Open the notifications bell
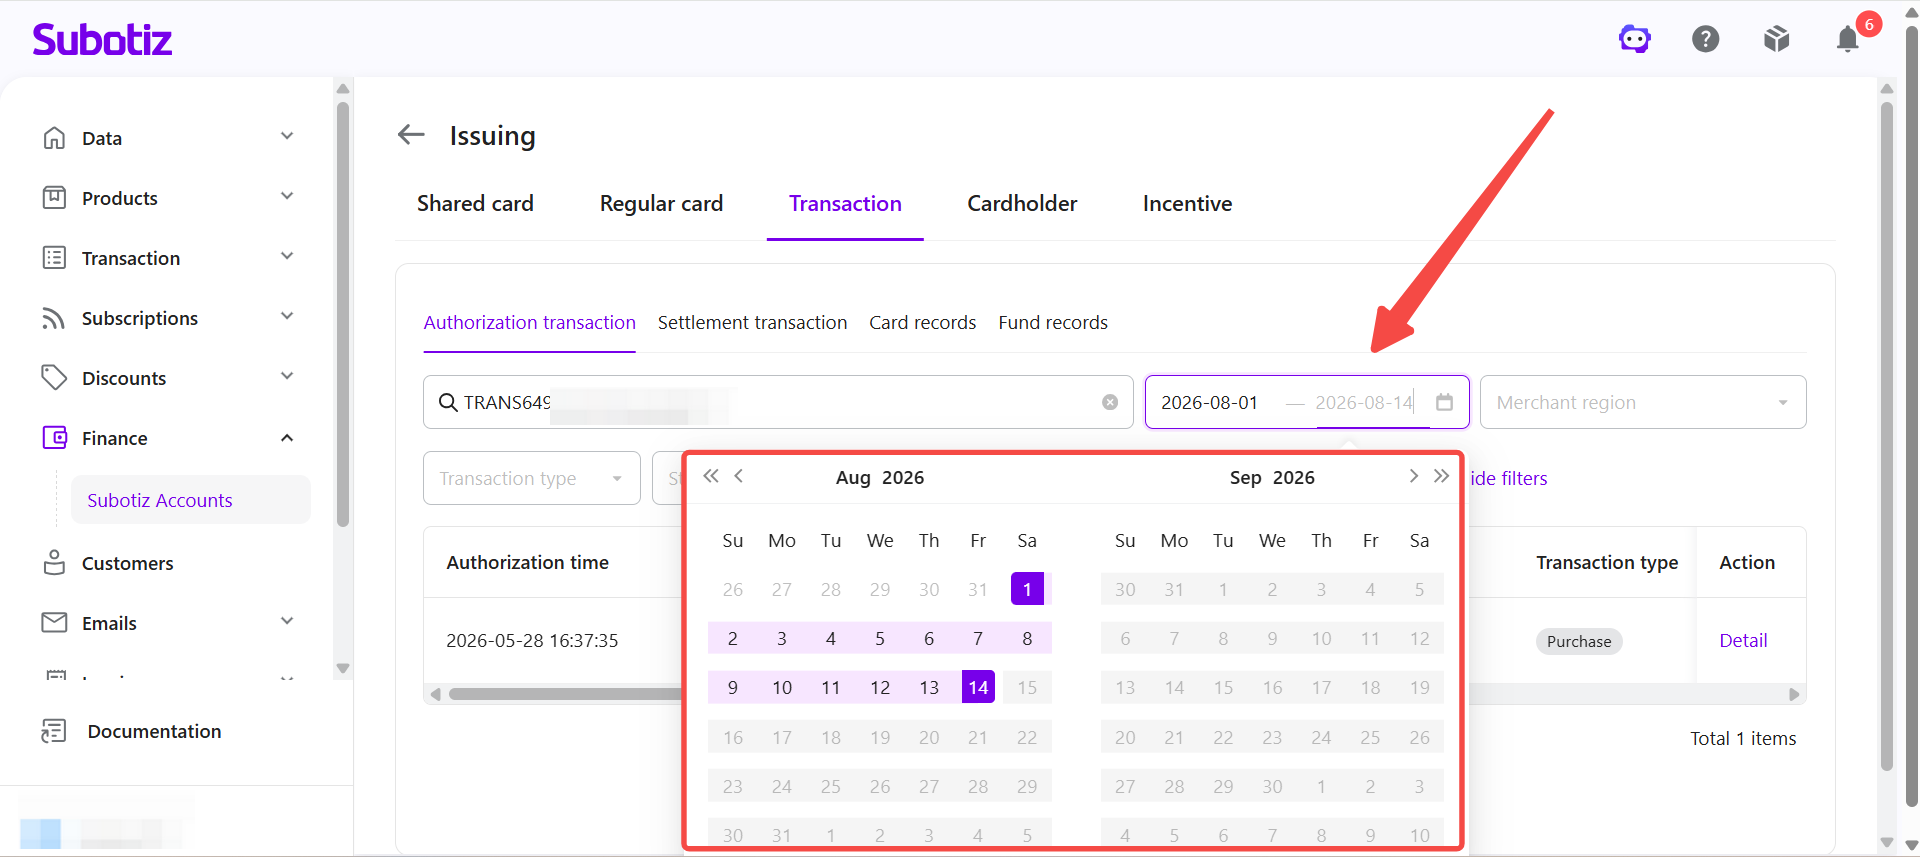 [1847, 39]
